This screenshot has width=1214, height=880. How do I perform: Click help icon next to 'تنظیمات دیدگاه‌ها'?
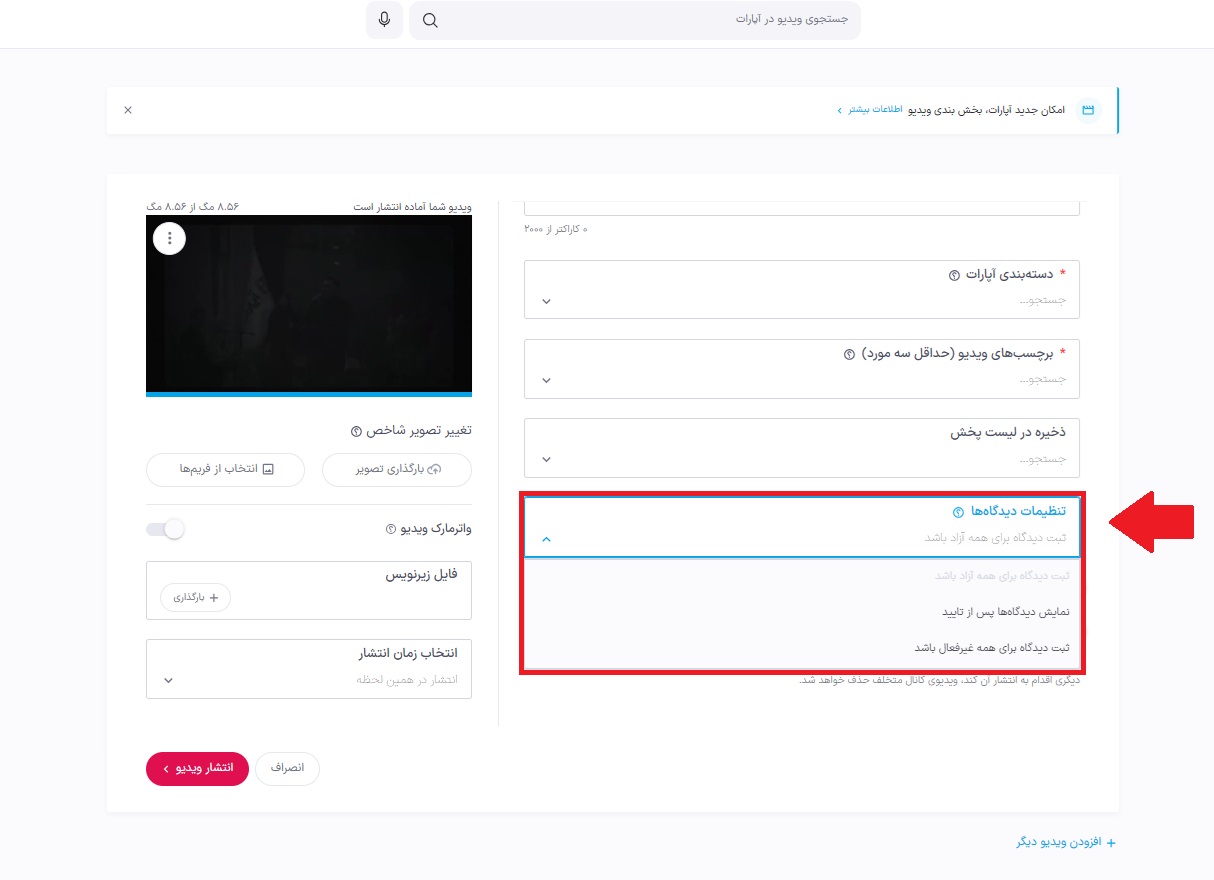point(958,512)
